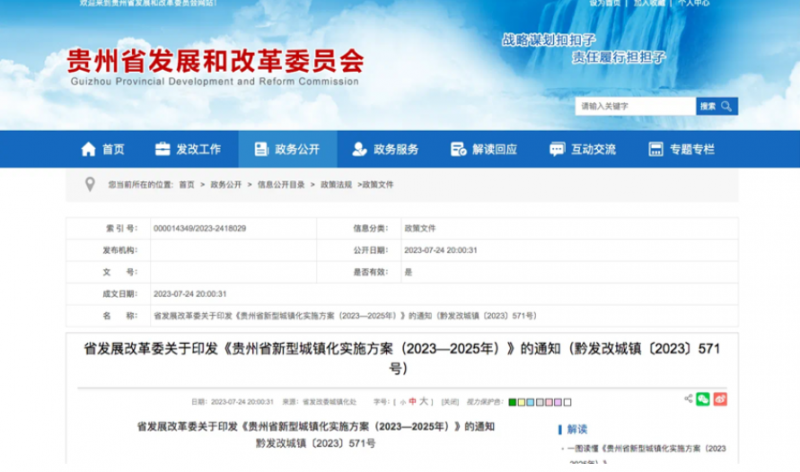
Task: Set font size to 中
Action: pyautogui.click(x=412, y=401)
